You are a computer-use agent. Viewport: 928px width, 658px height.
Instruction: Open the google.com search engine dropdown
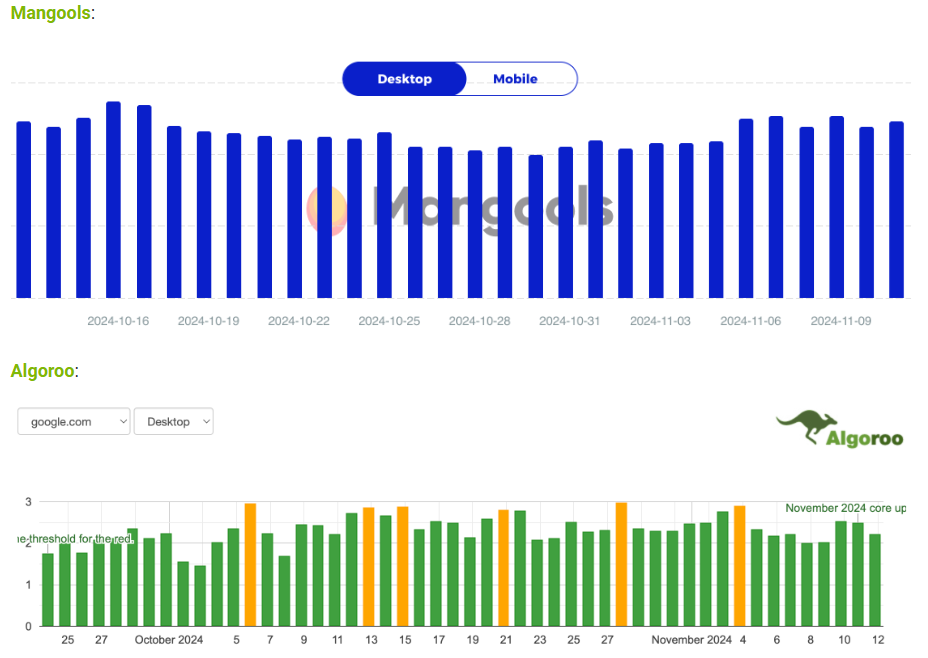pos(73,421)
